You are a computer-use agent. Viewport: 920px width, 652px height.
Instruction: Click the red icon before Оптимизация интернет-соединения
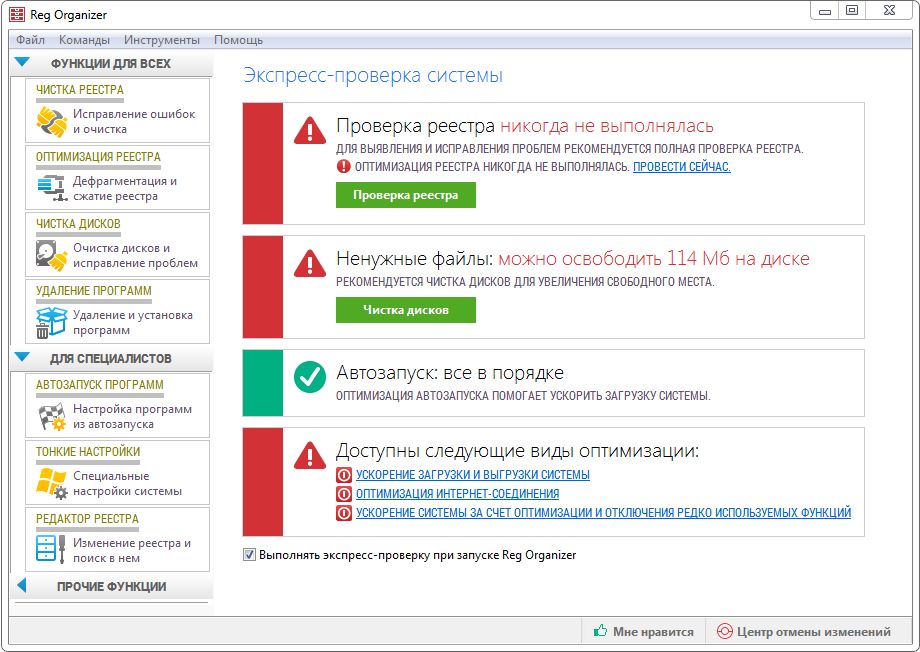click(343, 494)
